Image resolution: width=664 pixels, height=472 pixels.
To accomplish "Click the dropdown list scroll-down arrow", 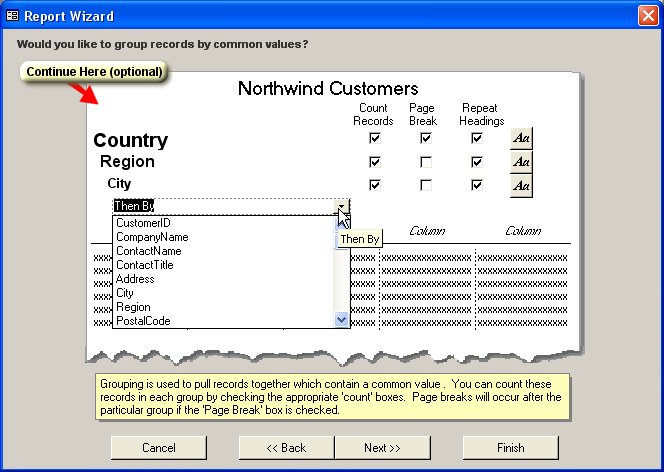I will [341, 319].
